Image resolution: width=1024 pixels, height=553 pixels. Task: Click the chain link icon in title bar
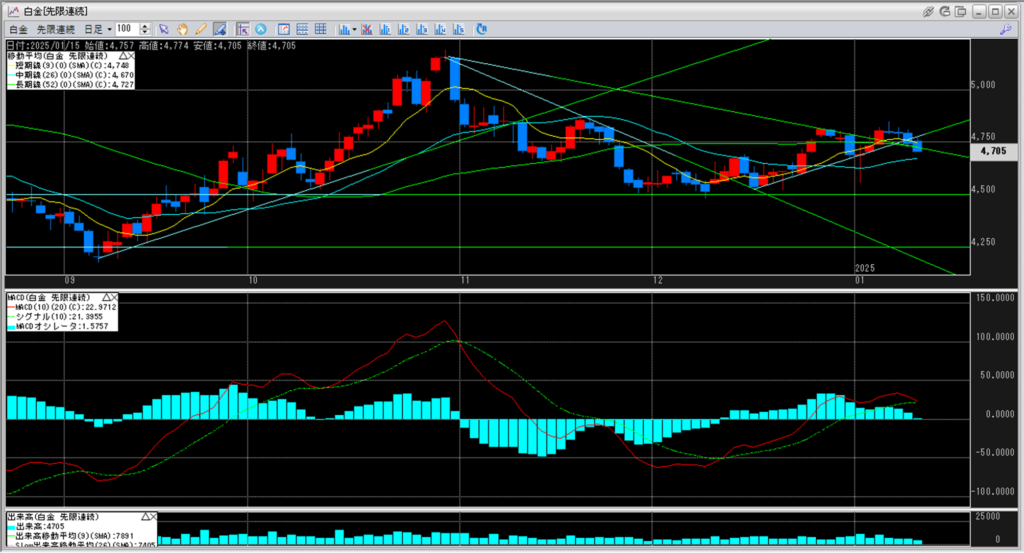pyautogui.click(x=929, y=10)
